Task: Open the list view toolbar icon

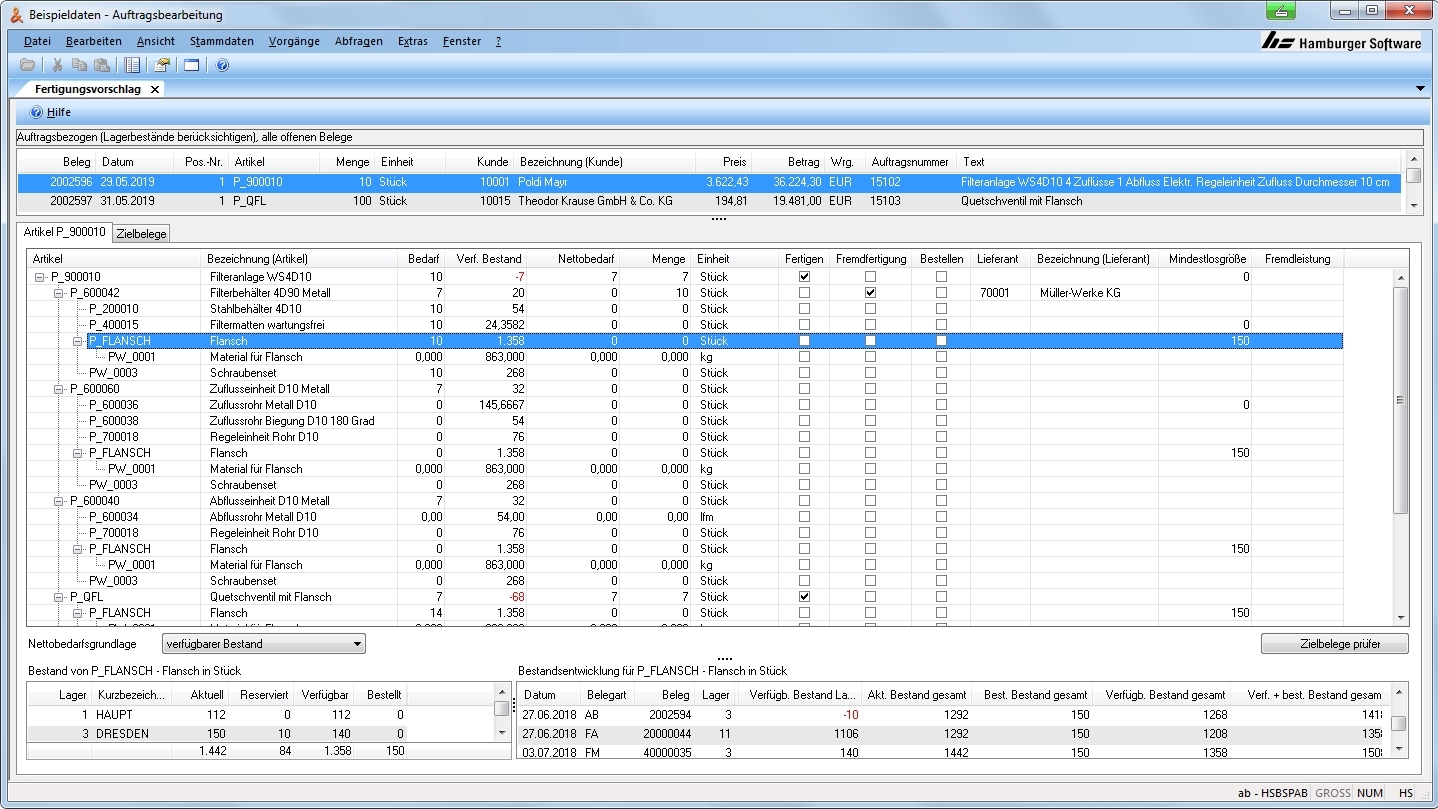Action: (132, 65)
